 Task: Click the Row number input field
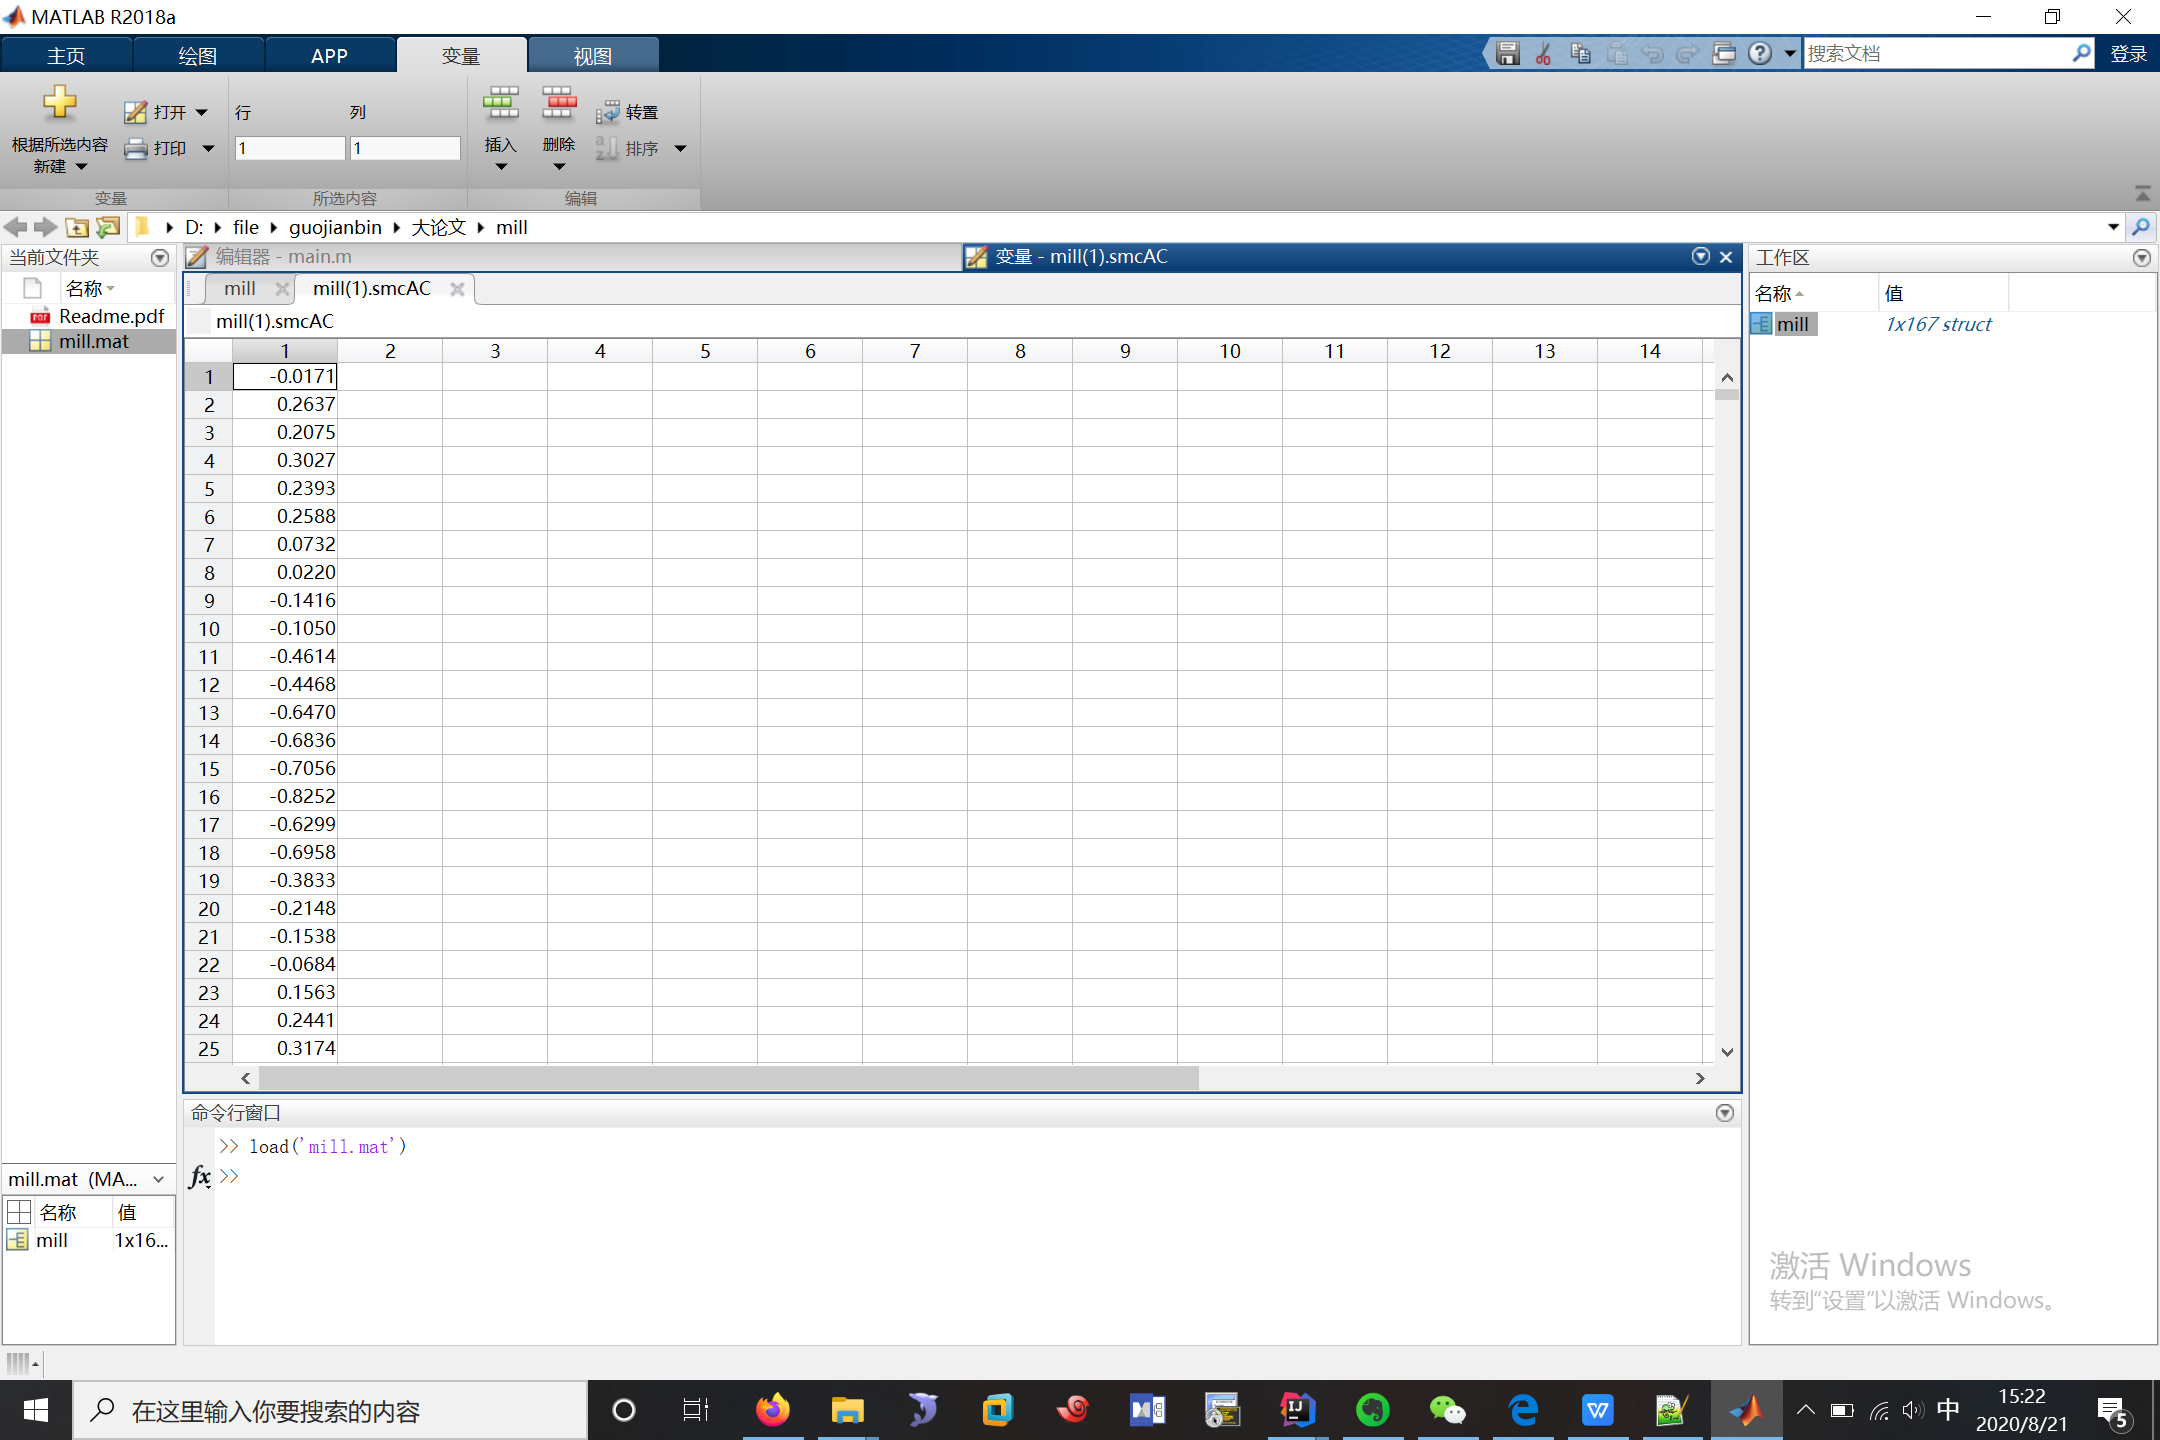point(289,149)
